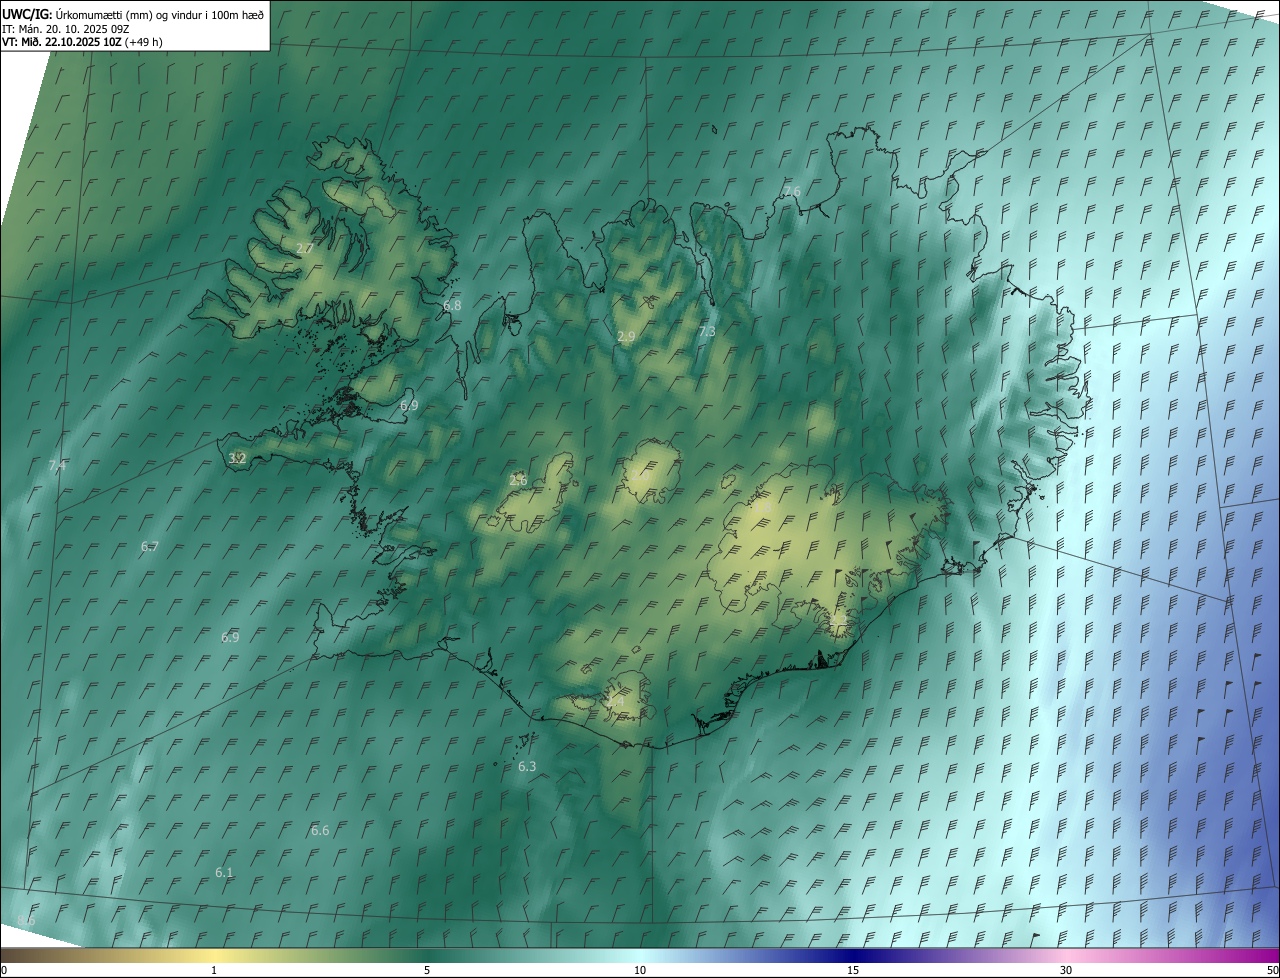Click the 6.6 value label on the map
The height and width of the screenshot is (978, 1280).
[x=320, y=830]
